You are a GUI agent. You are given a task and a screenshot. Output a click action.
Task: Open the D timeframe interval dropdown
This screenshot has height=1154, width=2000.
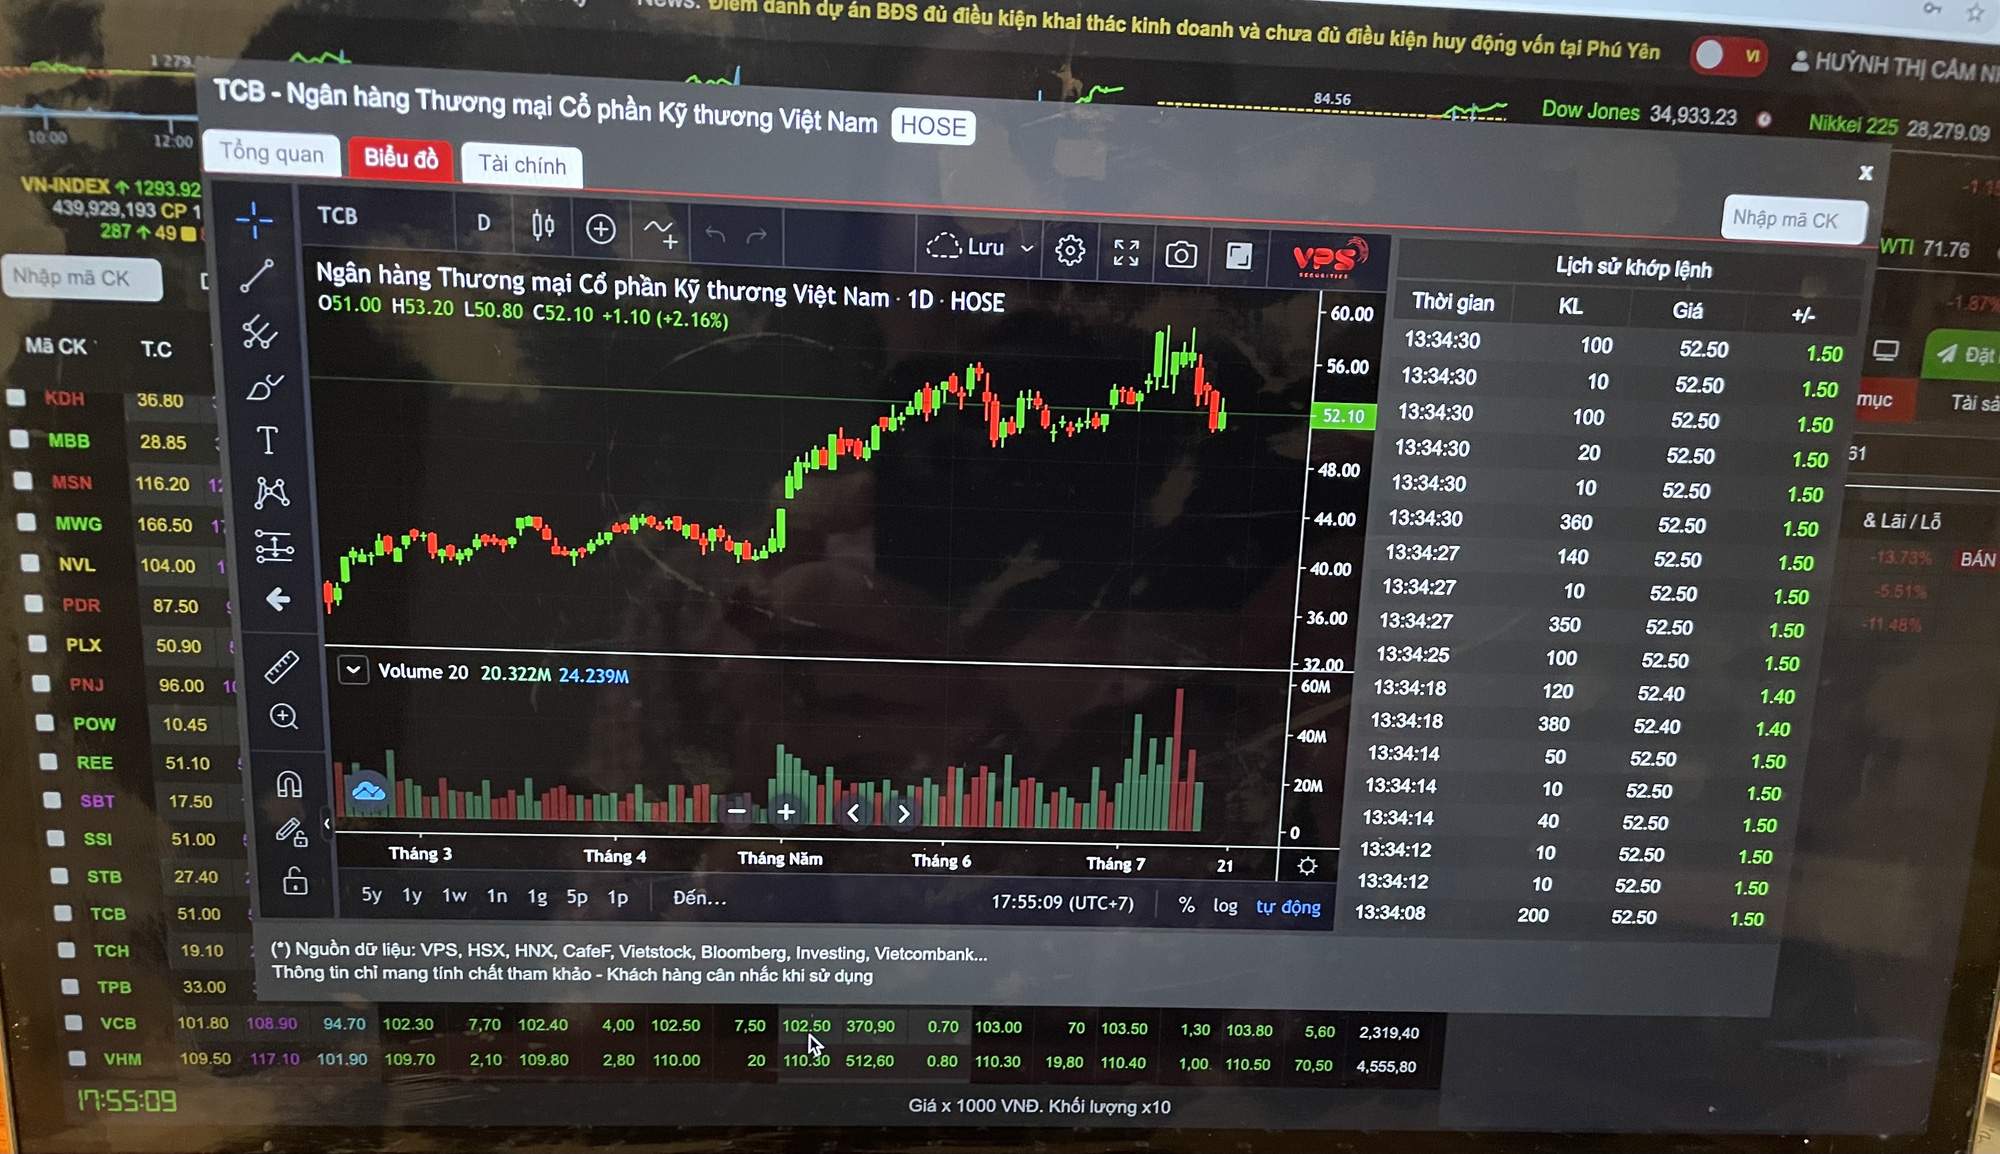pos(484,223)
